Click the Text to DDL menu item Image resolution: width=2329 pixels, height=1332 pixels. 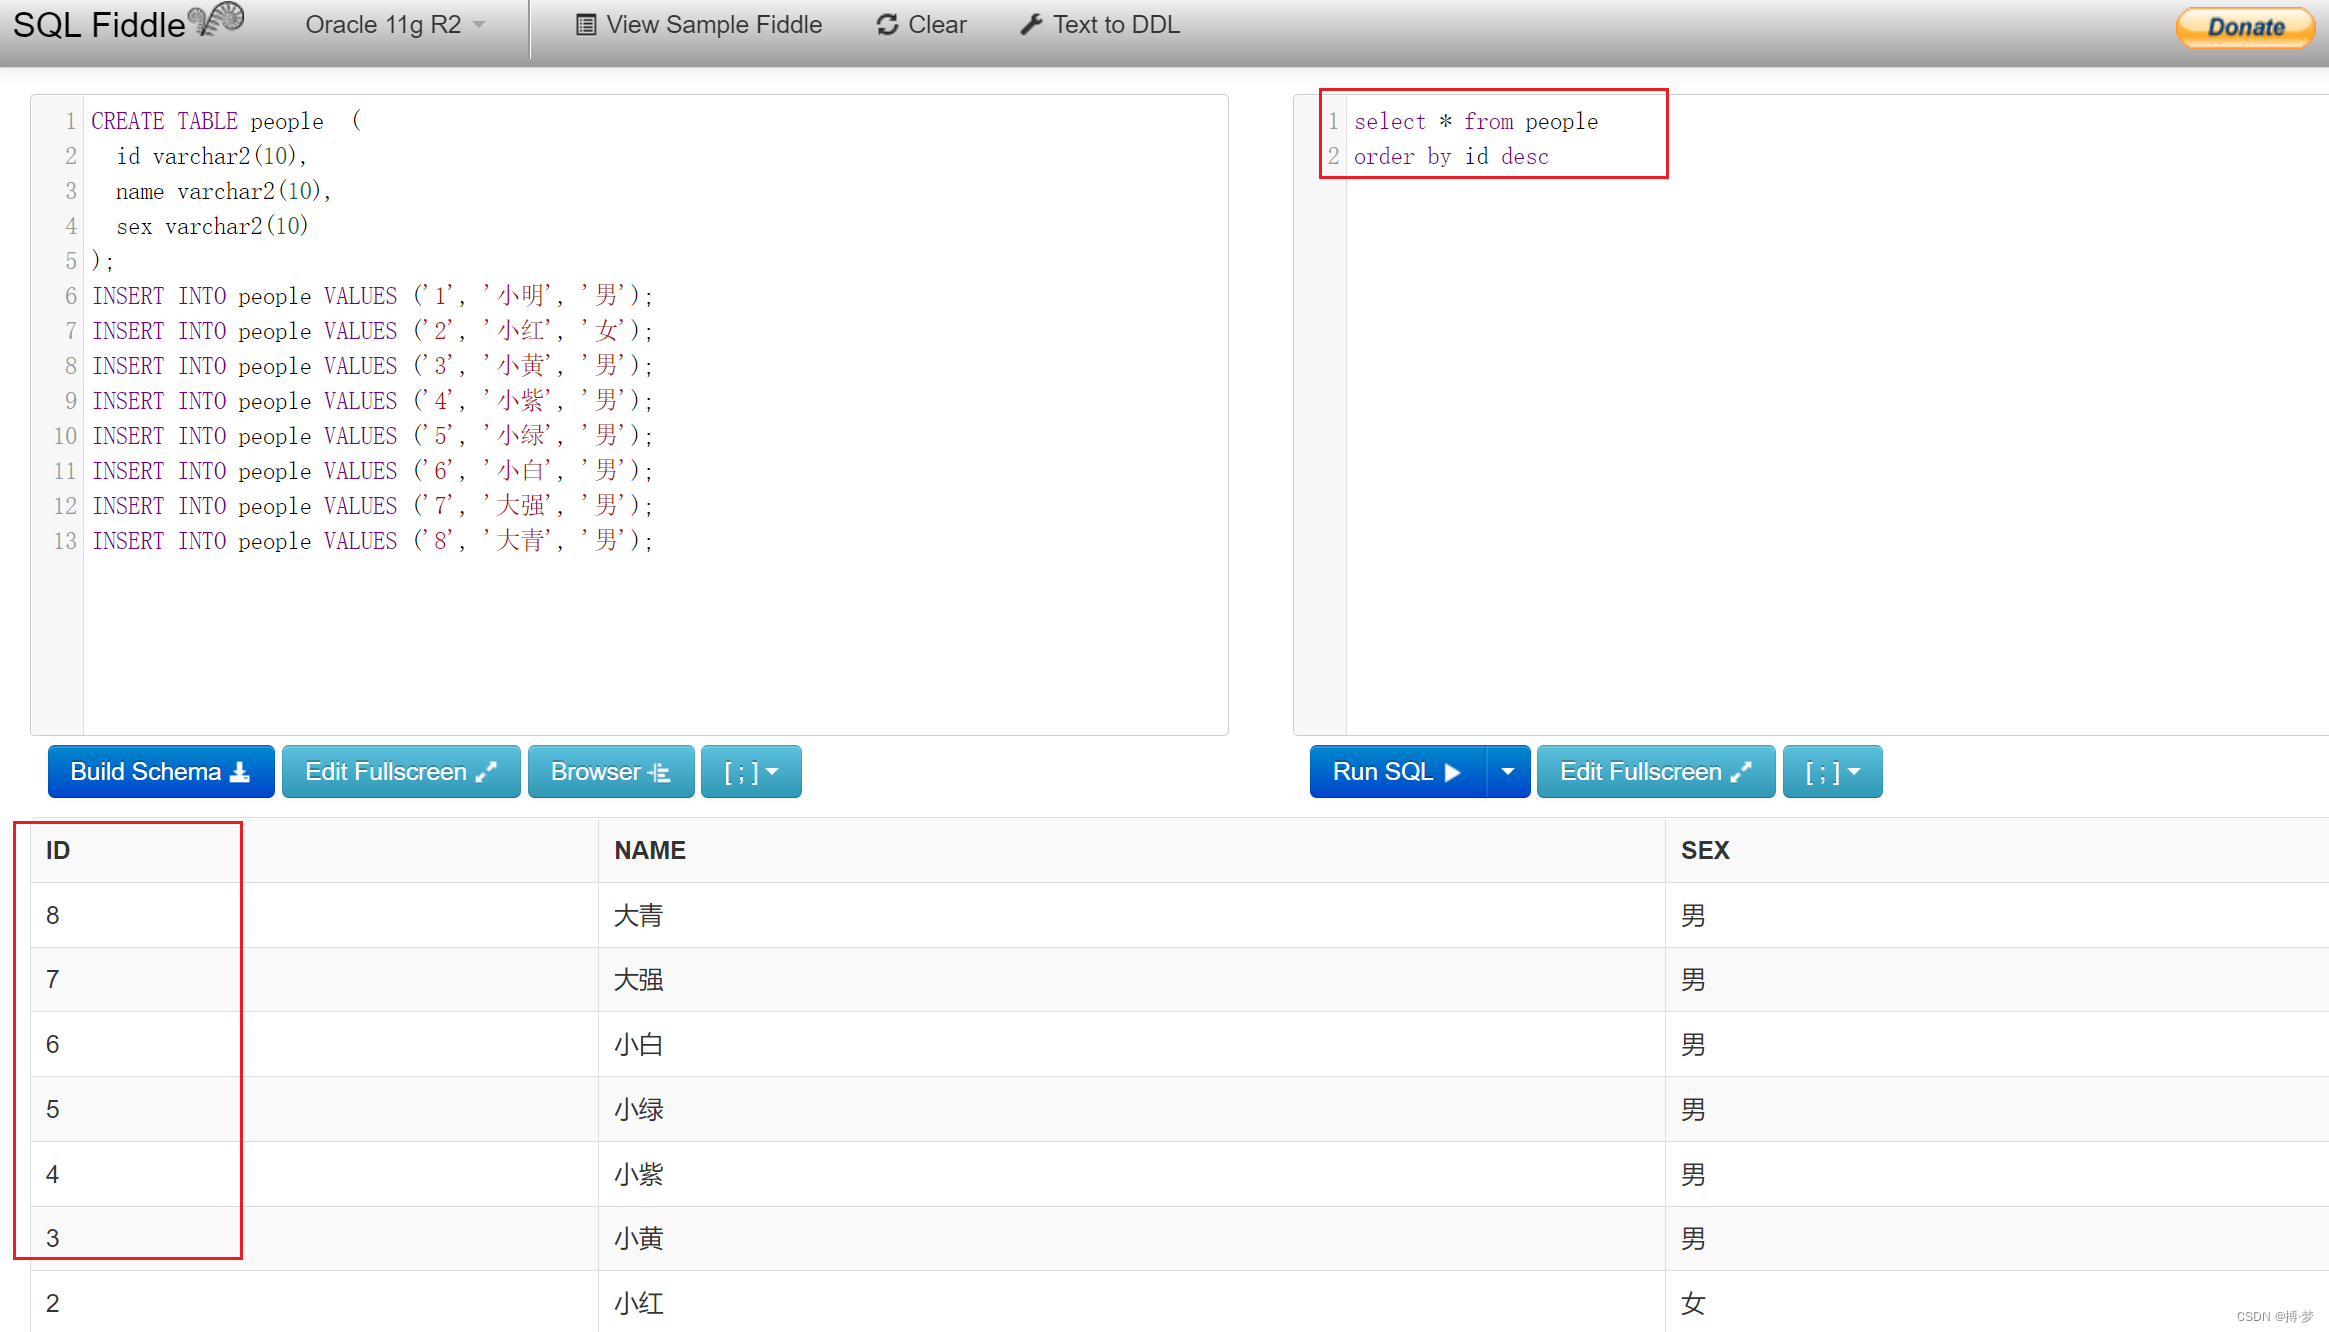point(1115,25)
